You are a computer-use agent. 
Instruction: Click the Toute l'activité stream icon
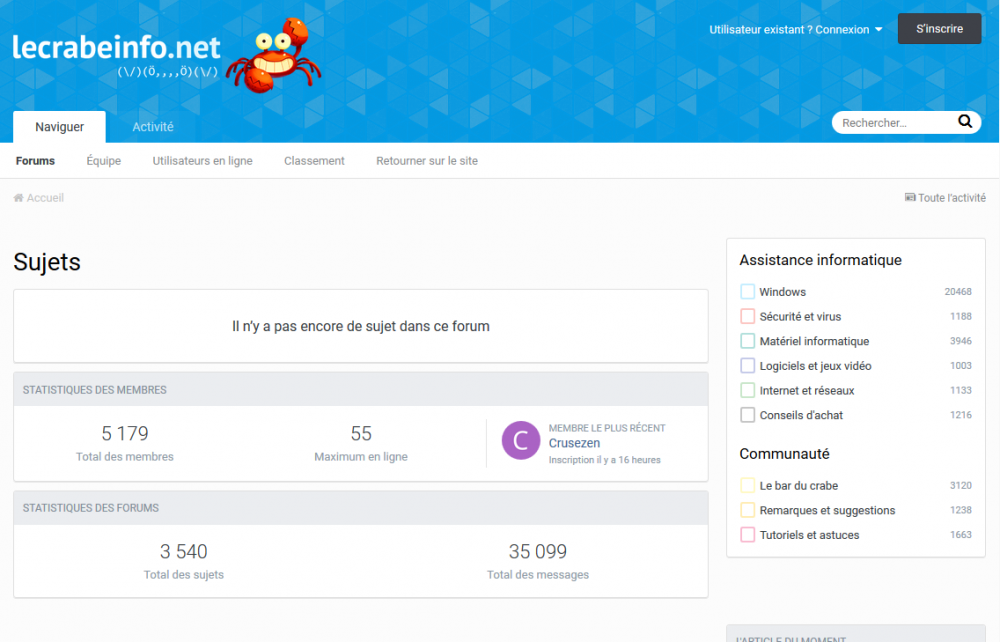(x=910, y=197)
